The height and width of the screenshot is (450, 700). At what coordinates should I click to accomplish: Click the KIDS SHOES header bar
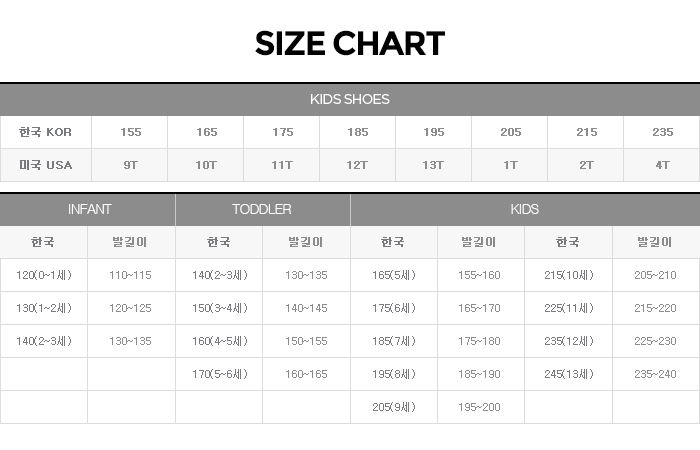350,99
